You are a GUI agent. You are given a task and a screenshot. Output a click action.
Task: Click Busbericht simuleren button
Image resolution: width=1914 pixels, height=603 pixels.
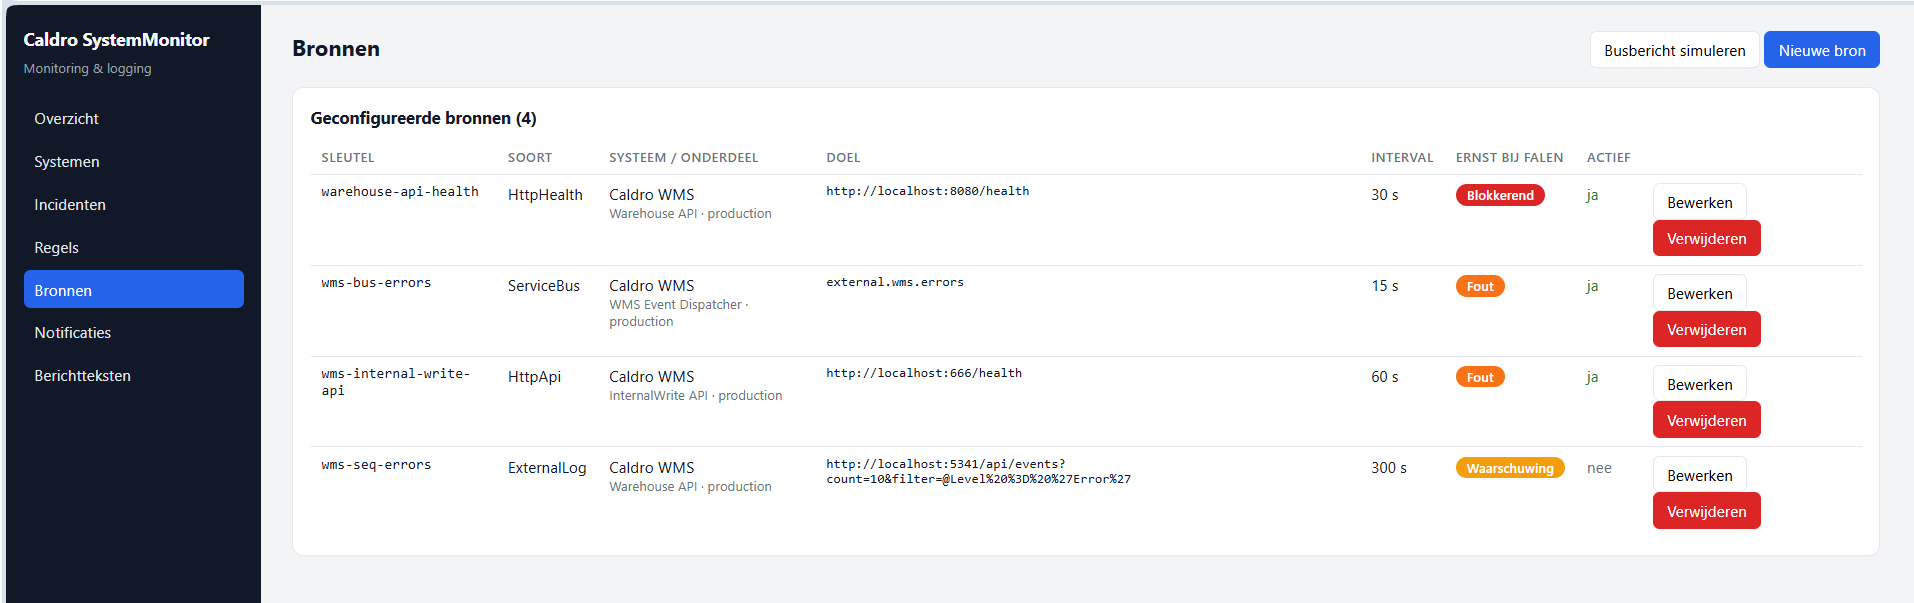[x=1674, y=50]
